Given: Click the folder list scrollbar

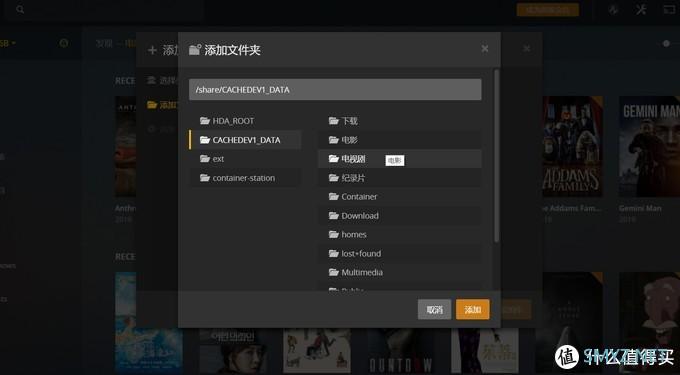Looking at the screenshot, I should point(496,156).
